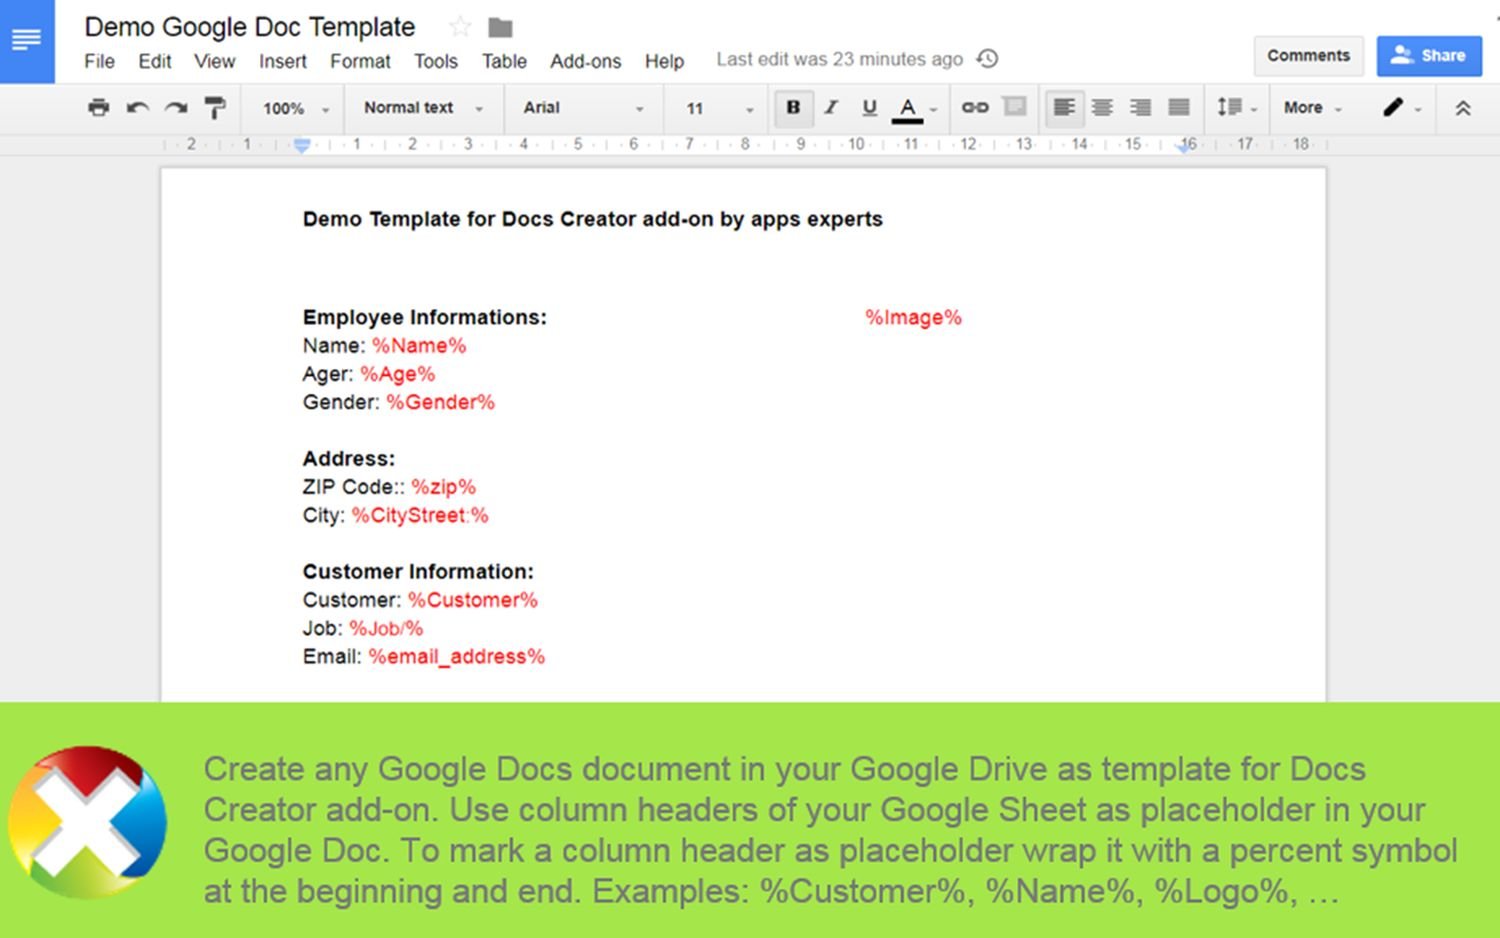Toggle underline formatting button
This screenshot has width=1500, height=938.
(x=869, y=107)
